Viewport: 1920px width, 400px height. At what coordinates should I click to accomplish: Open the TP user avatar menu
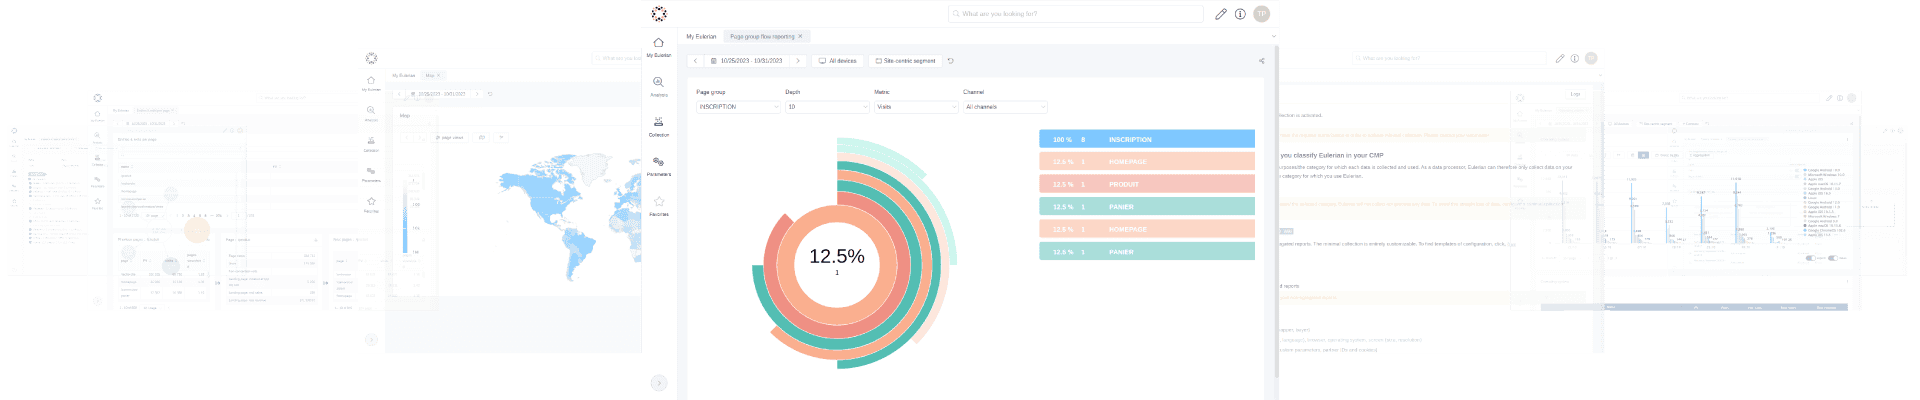[1261, 14]
